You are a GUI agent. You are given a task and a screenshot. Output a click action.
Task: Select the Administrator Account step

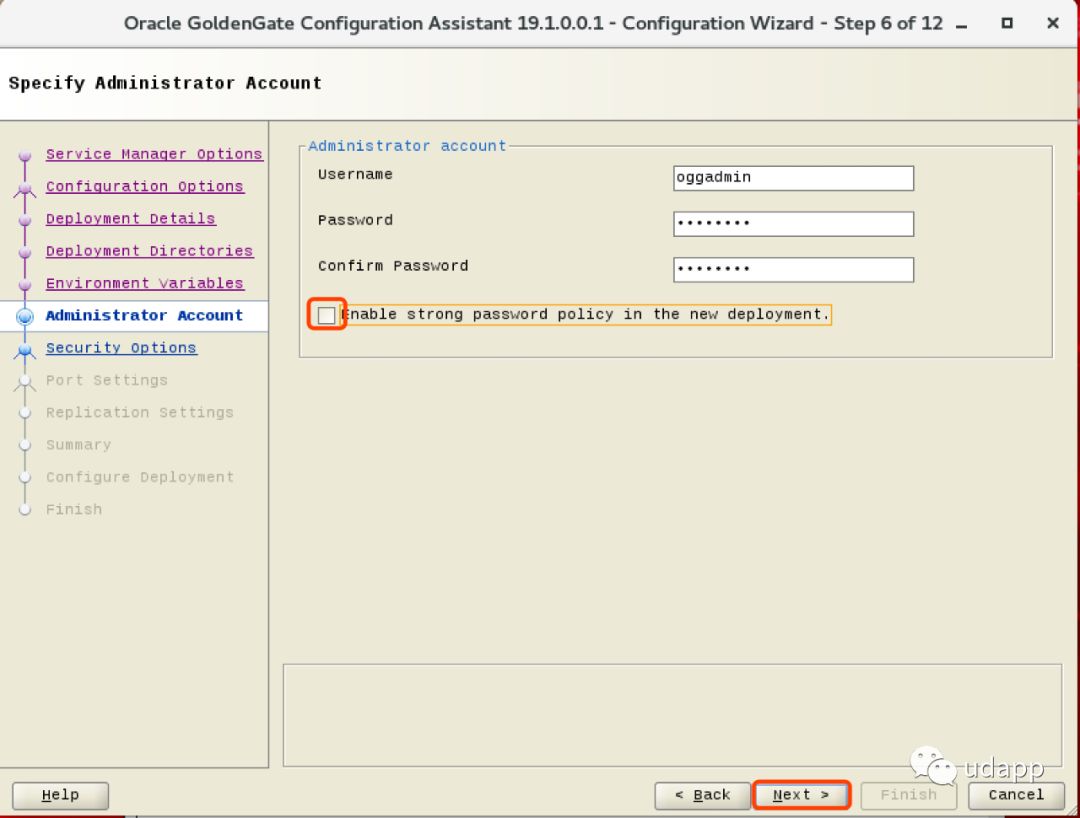point(144,315)
